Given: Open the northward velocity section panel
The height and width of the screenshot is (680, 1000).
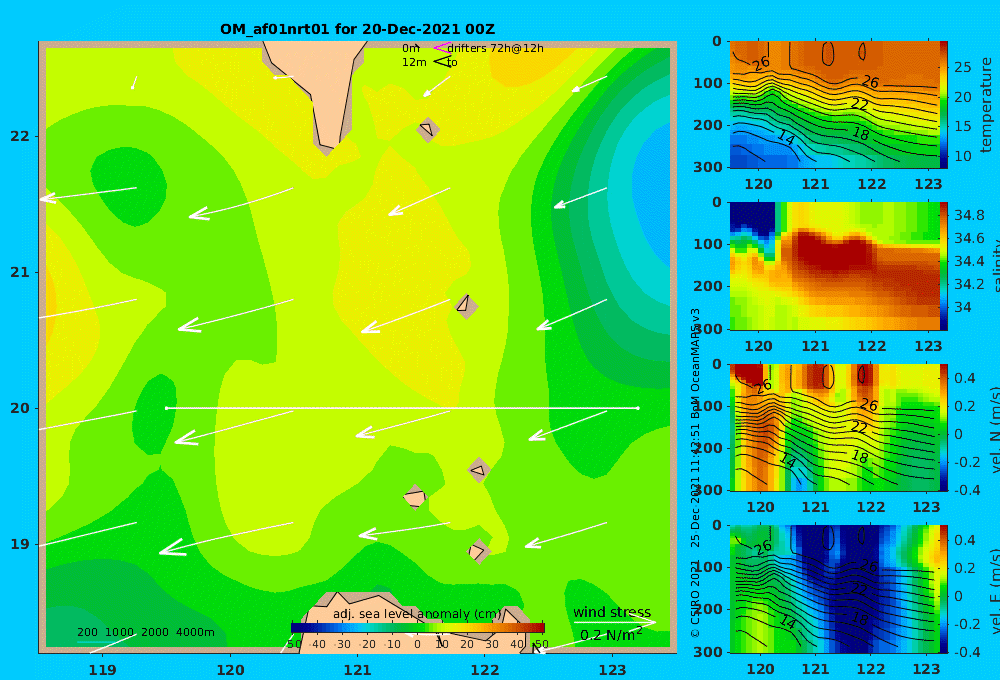Looking at the screenshot, I should click(x=835, y=427).
